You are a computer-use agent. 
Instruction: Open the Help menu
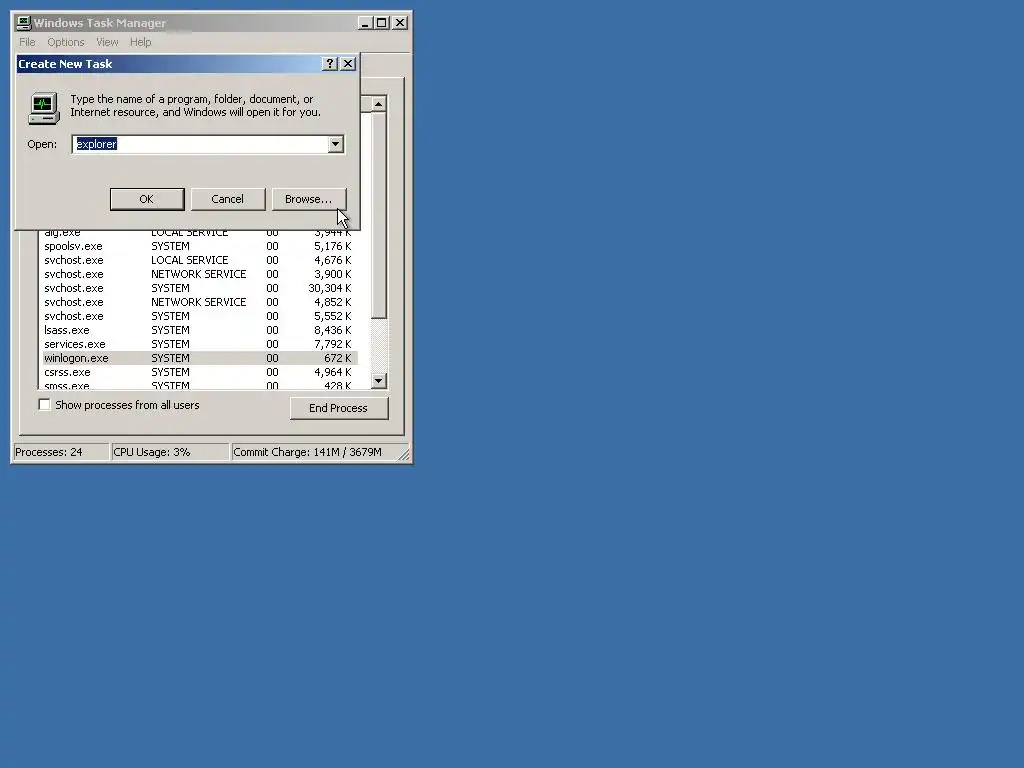pyautogui.click(x=140, y=42)
